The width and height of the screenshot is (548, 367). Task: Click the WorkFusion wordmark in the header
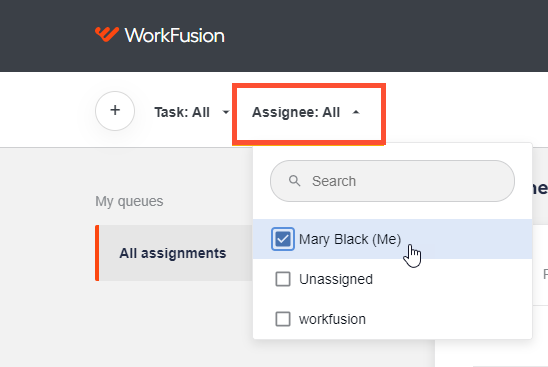pyautogui.click(x=174, y=35)
